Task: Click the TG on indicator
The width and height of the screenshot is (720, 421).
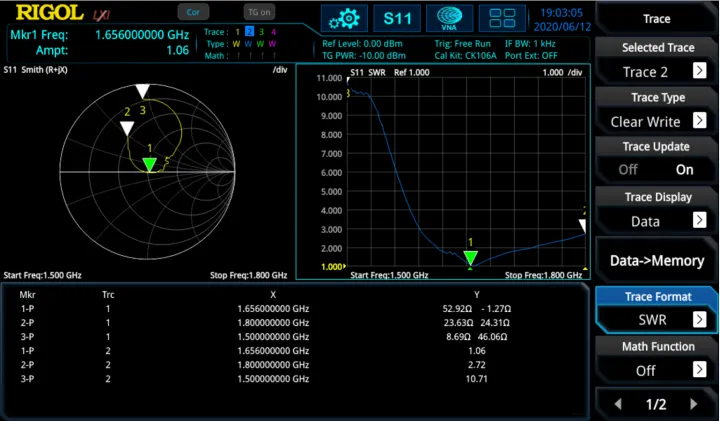Action: pyautogui.click(x=259, y=13)
